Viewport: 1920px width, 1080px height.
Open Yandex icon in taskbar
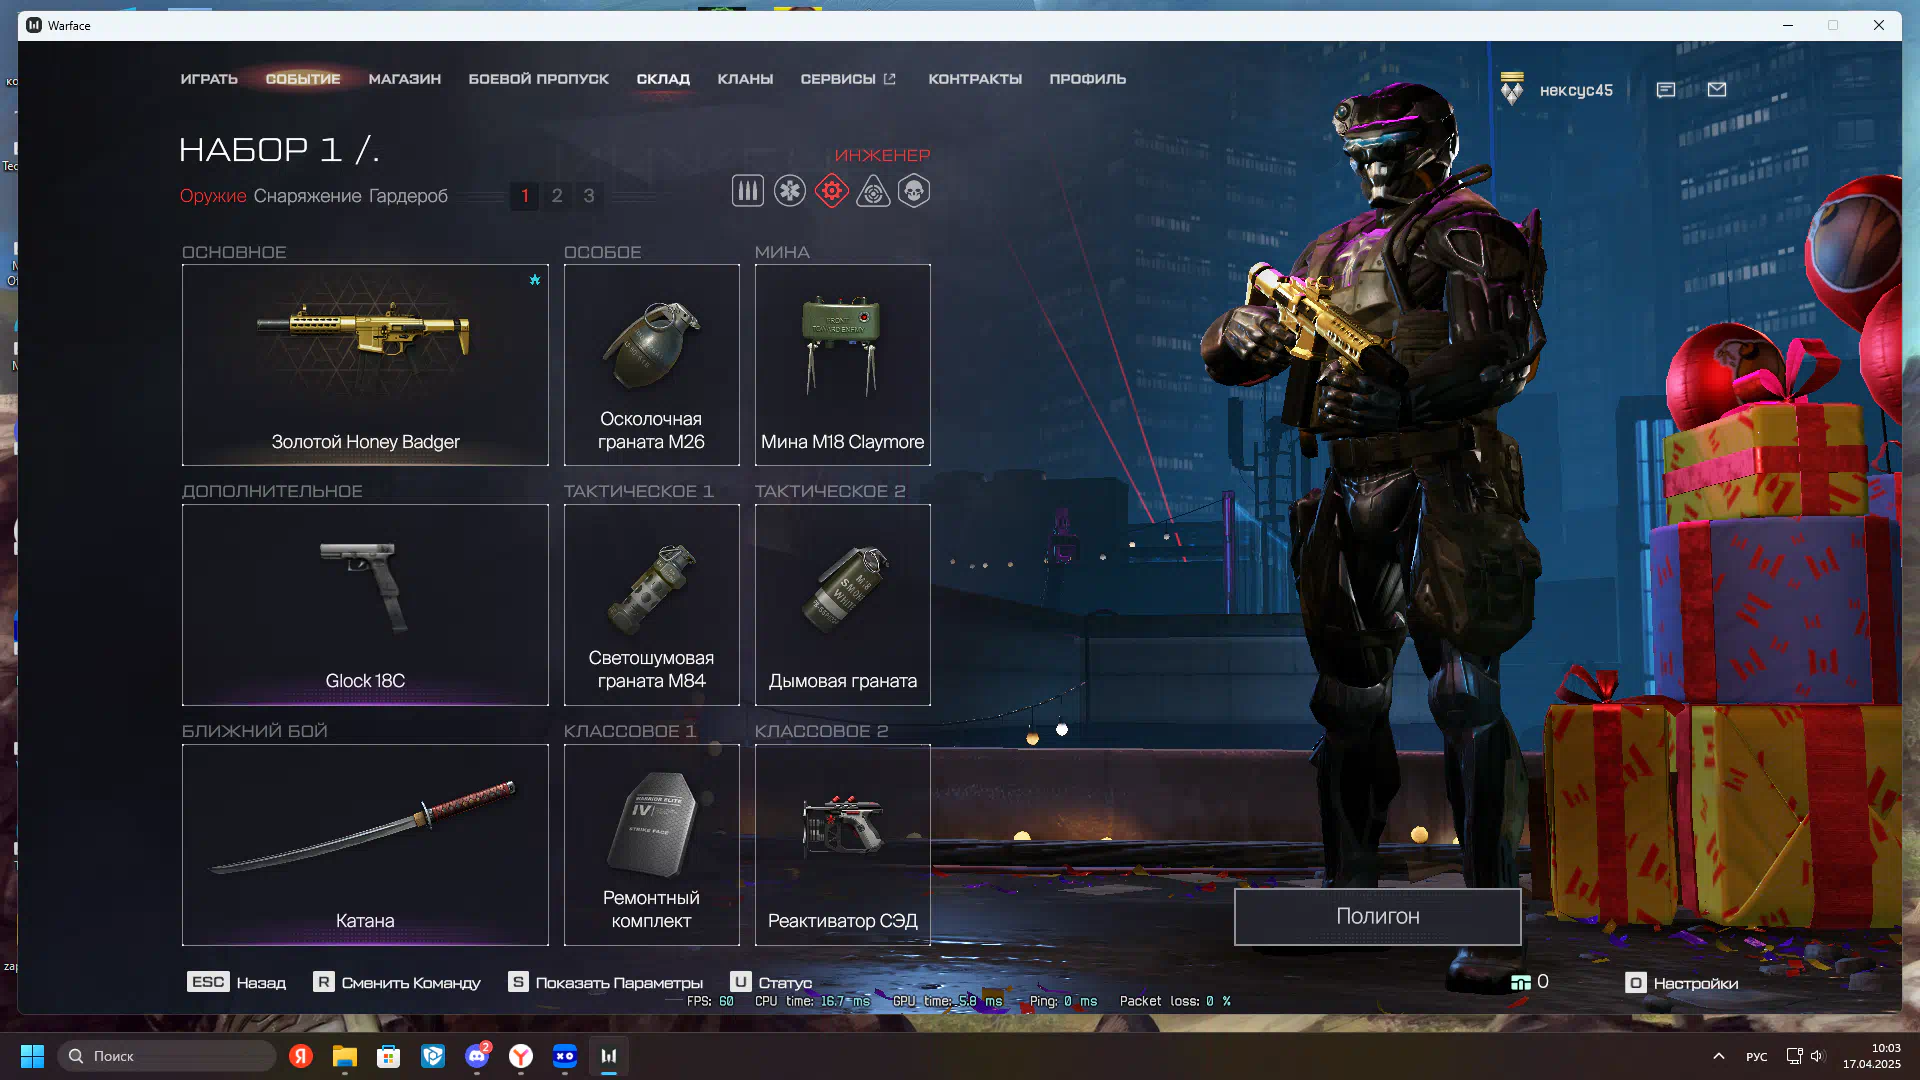pyautogui.click(x=301, y=1056)
